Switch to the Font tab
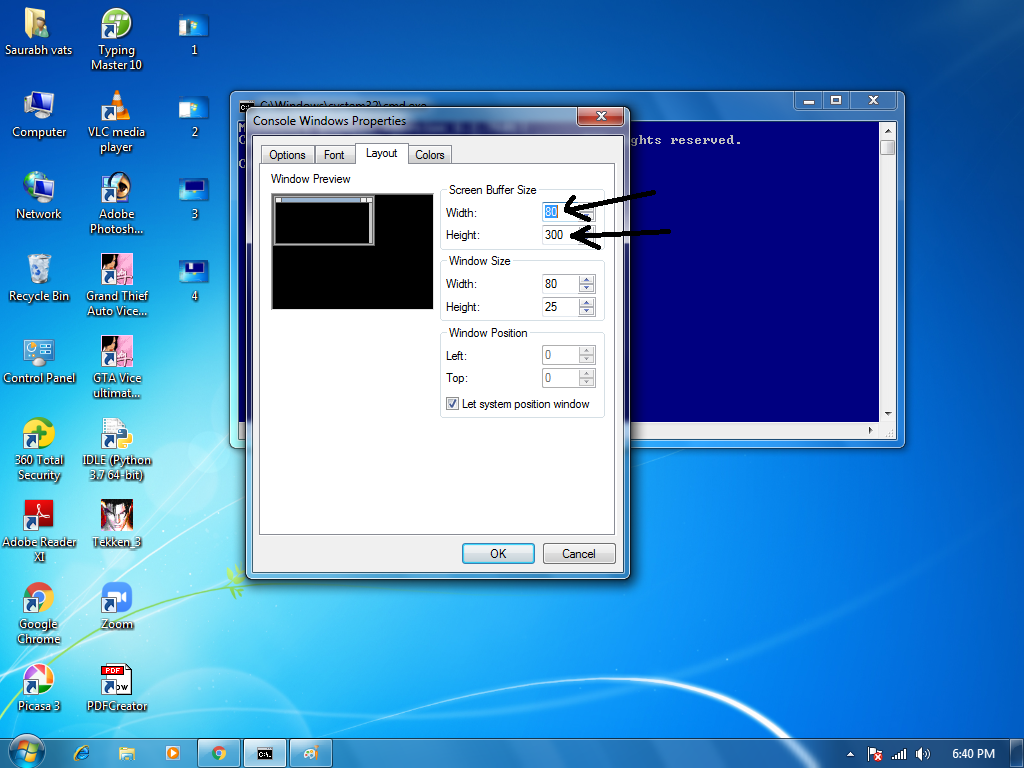Screen dimensions: 1024x768 (335, 155)
